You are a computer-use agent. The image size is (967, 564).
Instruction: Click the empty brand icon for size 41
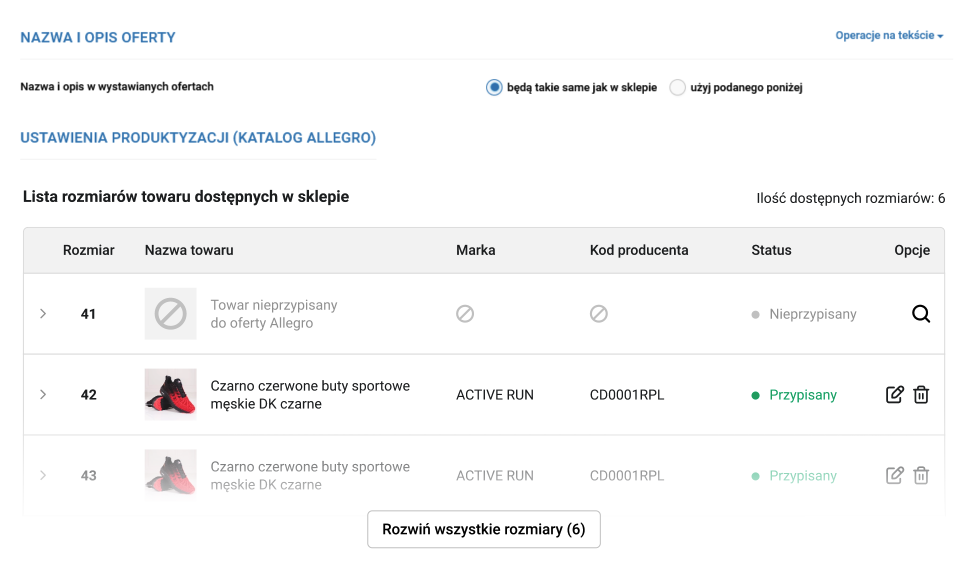pos(465,314)
